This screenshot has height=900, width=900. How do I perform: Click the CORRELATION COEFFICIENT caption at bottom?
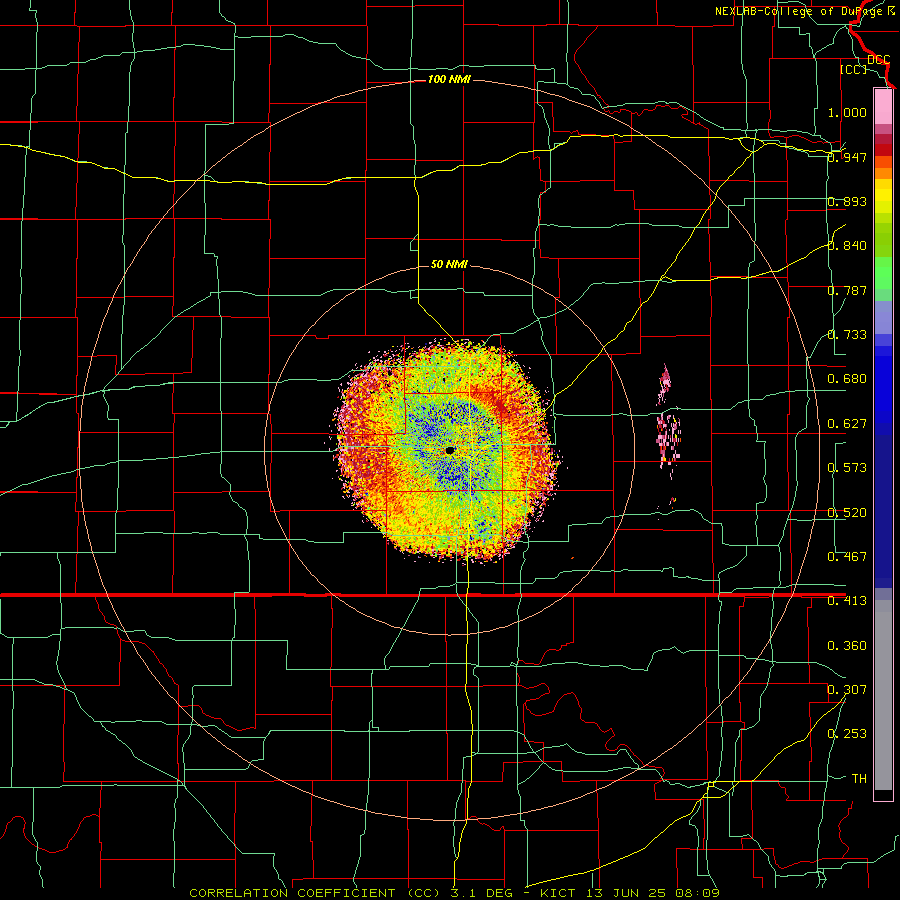click(454, 893)
